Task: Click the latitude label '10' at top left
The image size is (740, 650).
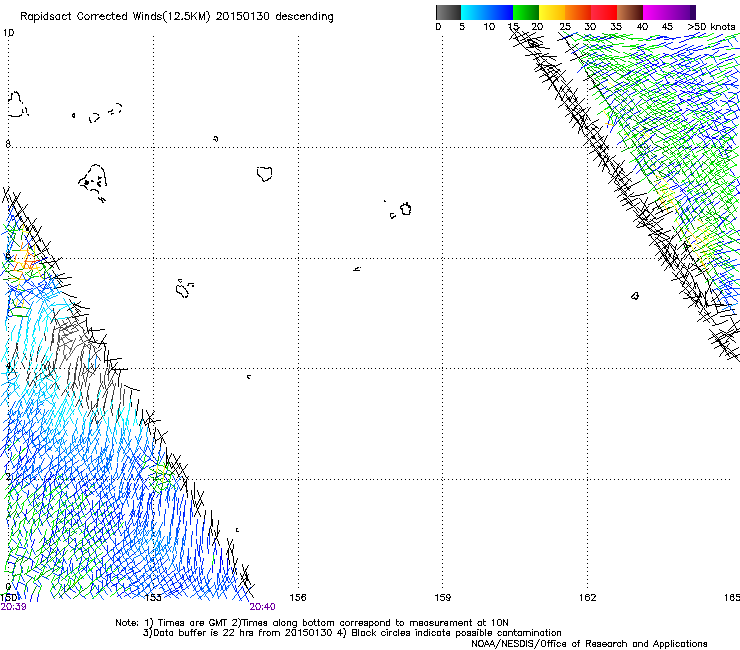Action: point(8,33)
